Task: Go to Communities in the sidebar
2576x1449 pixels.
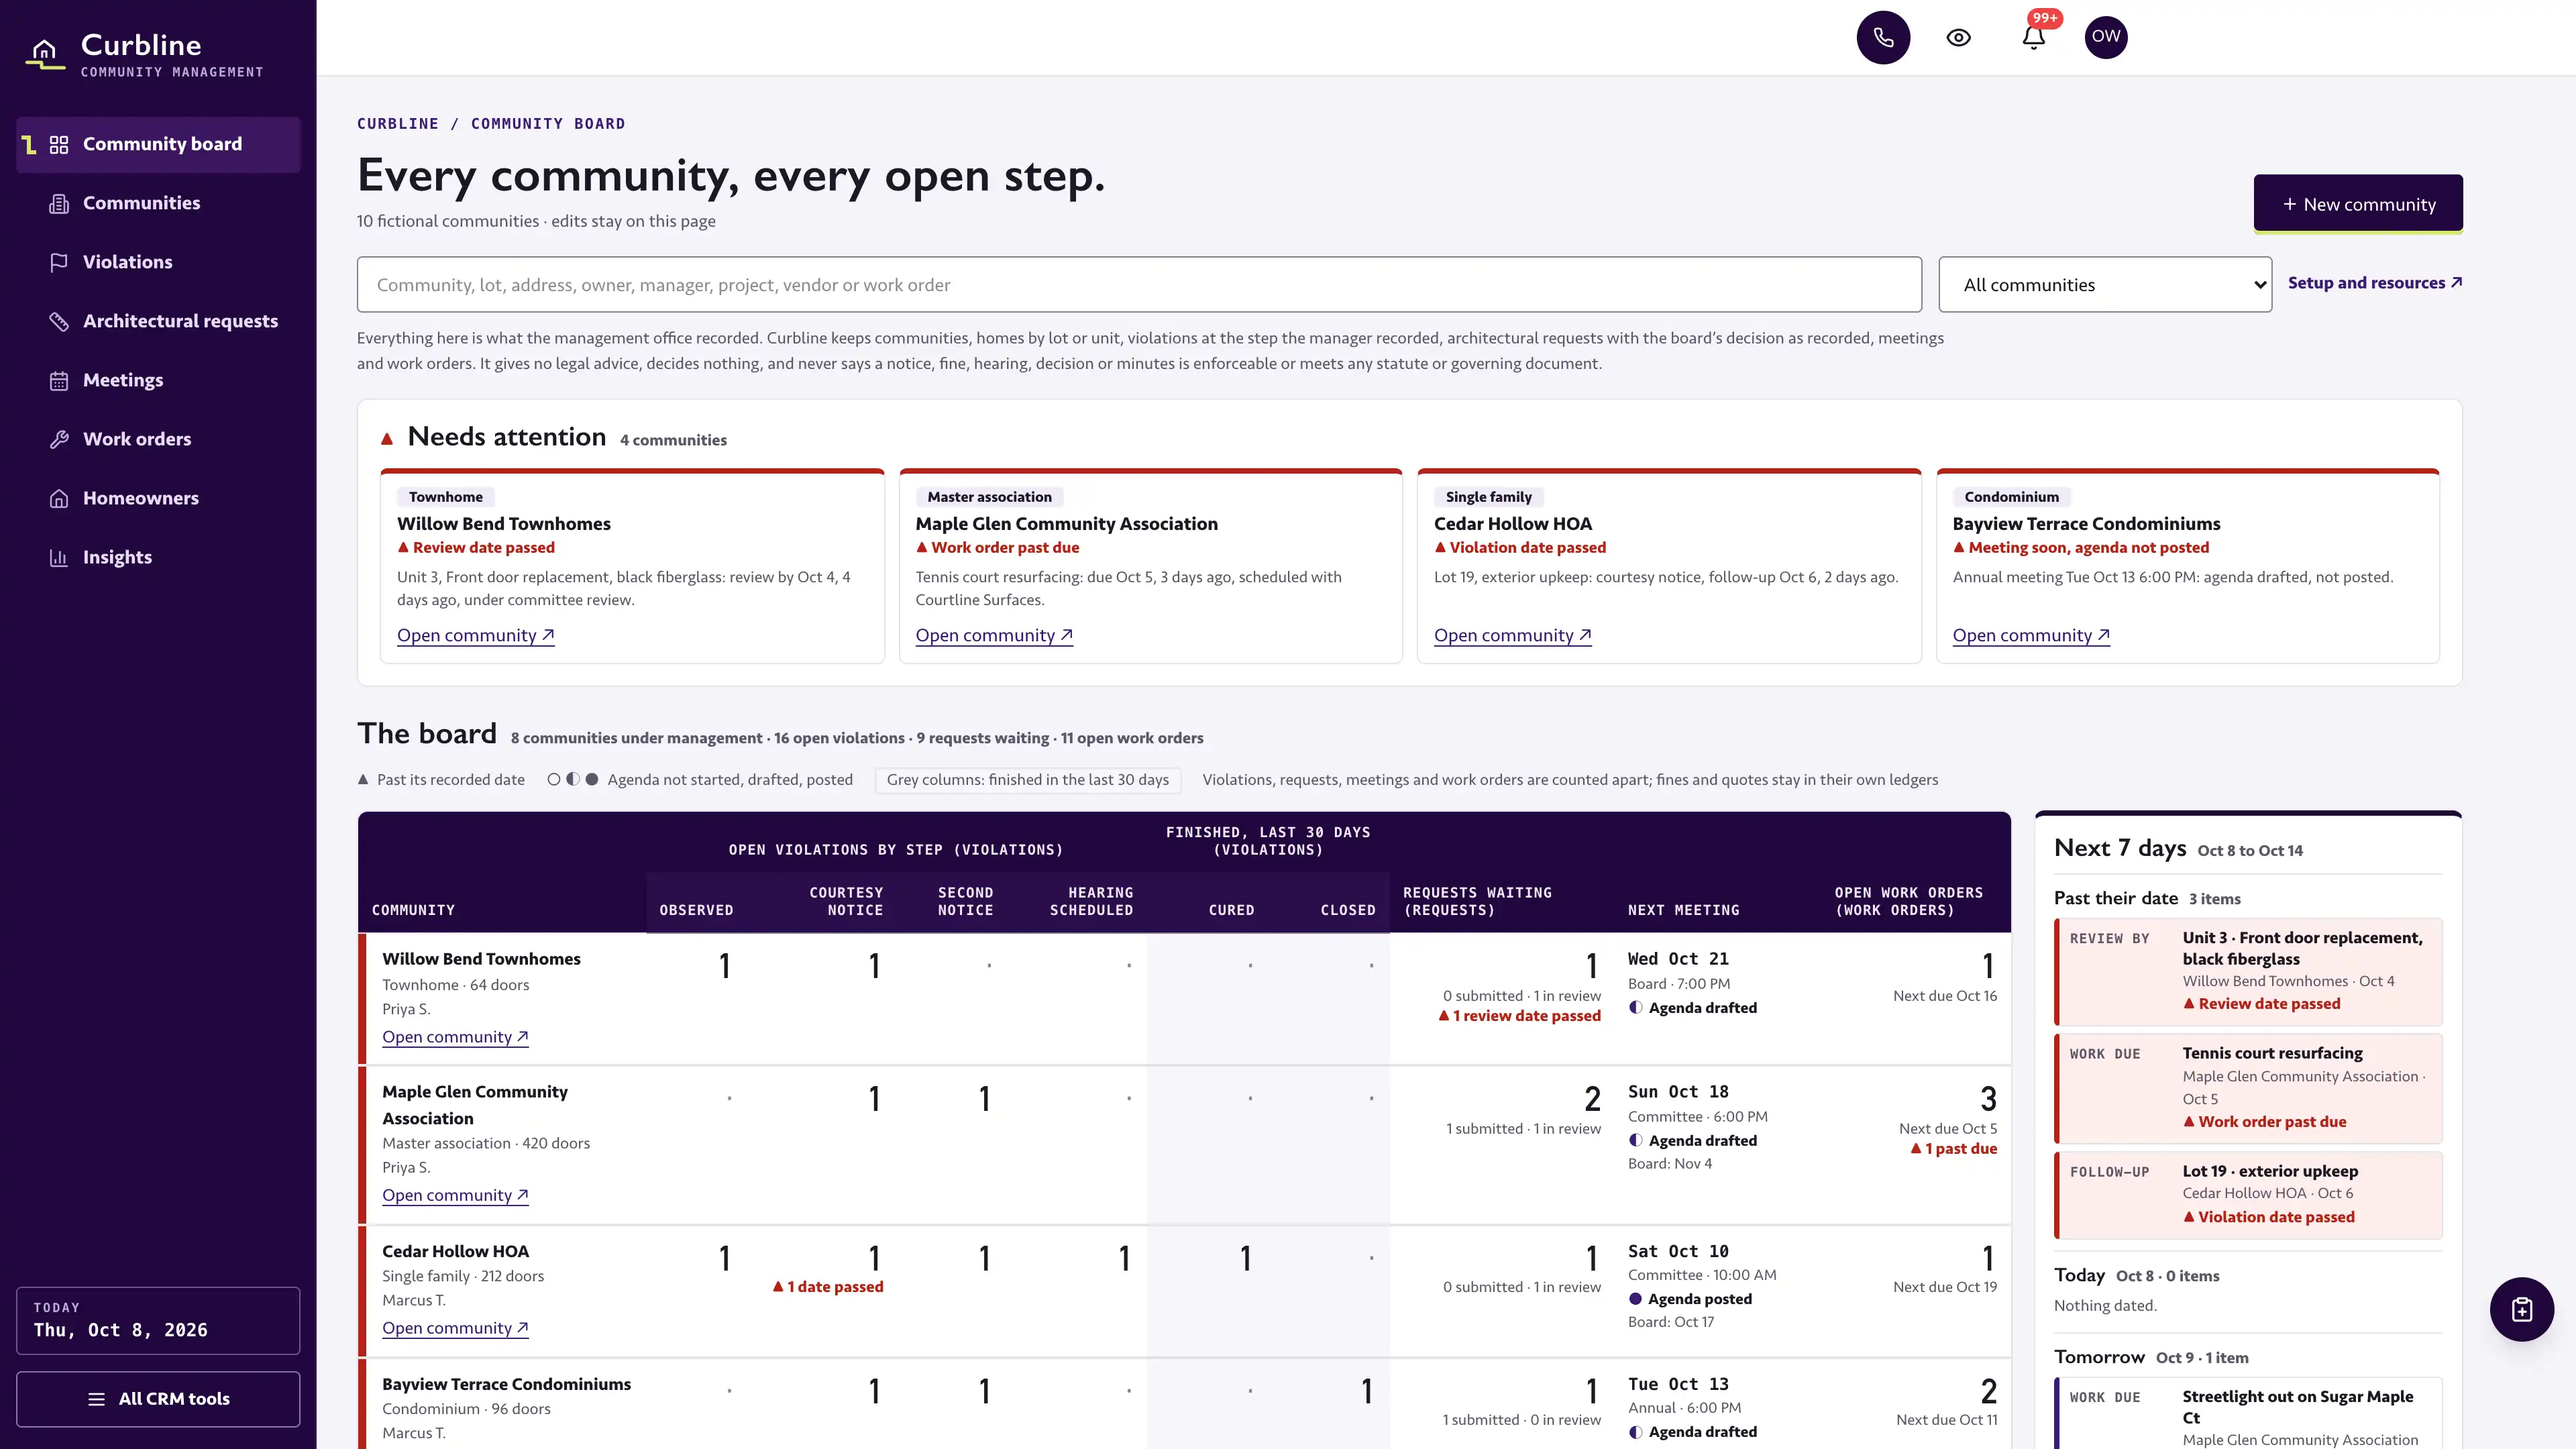Action: 159,203
